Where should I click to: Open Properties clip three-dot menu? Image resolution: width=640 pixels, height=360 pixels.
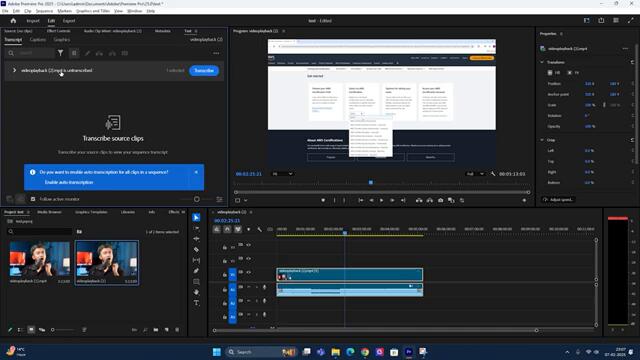(625, 49)
